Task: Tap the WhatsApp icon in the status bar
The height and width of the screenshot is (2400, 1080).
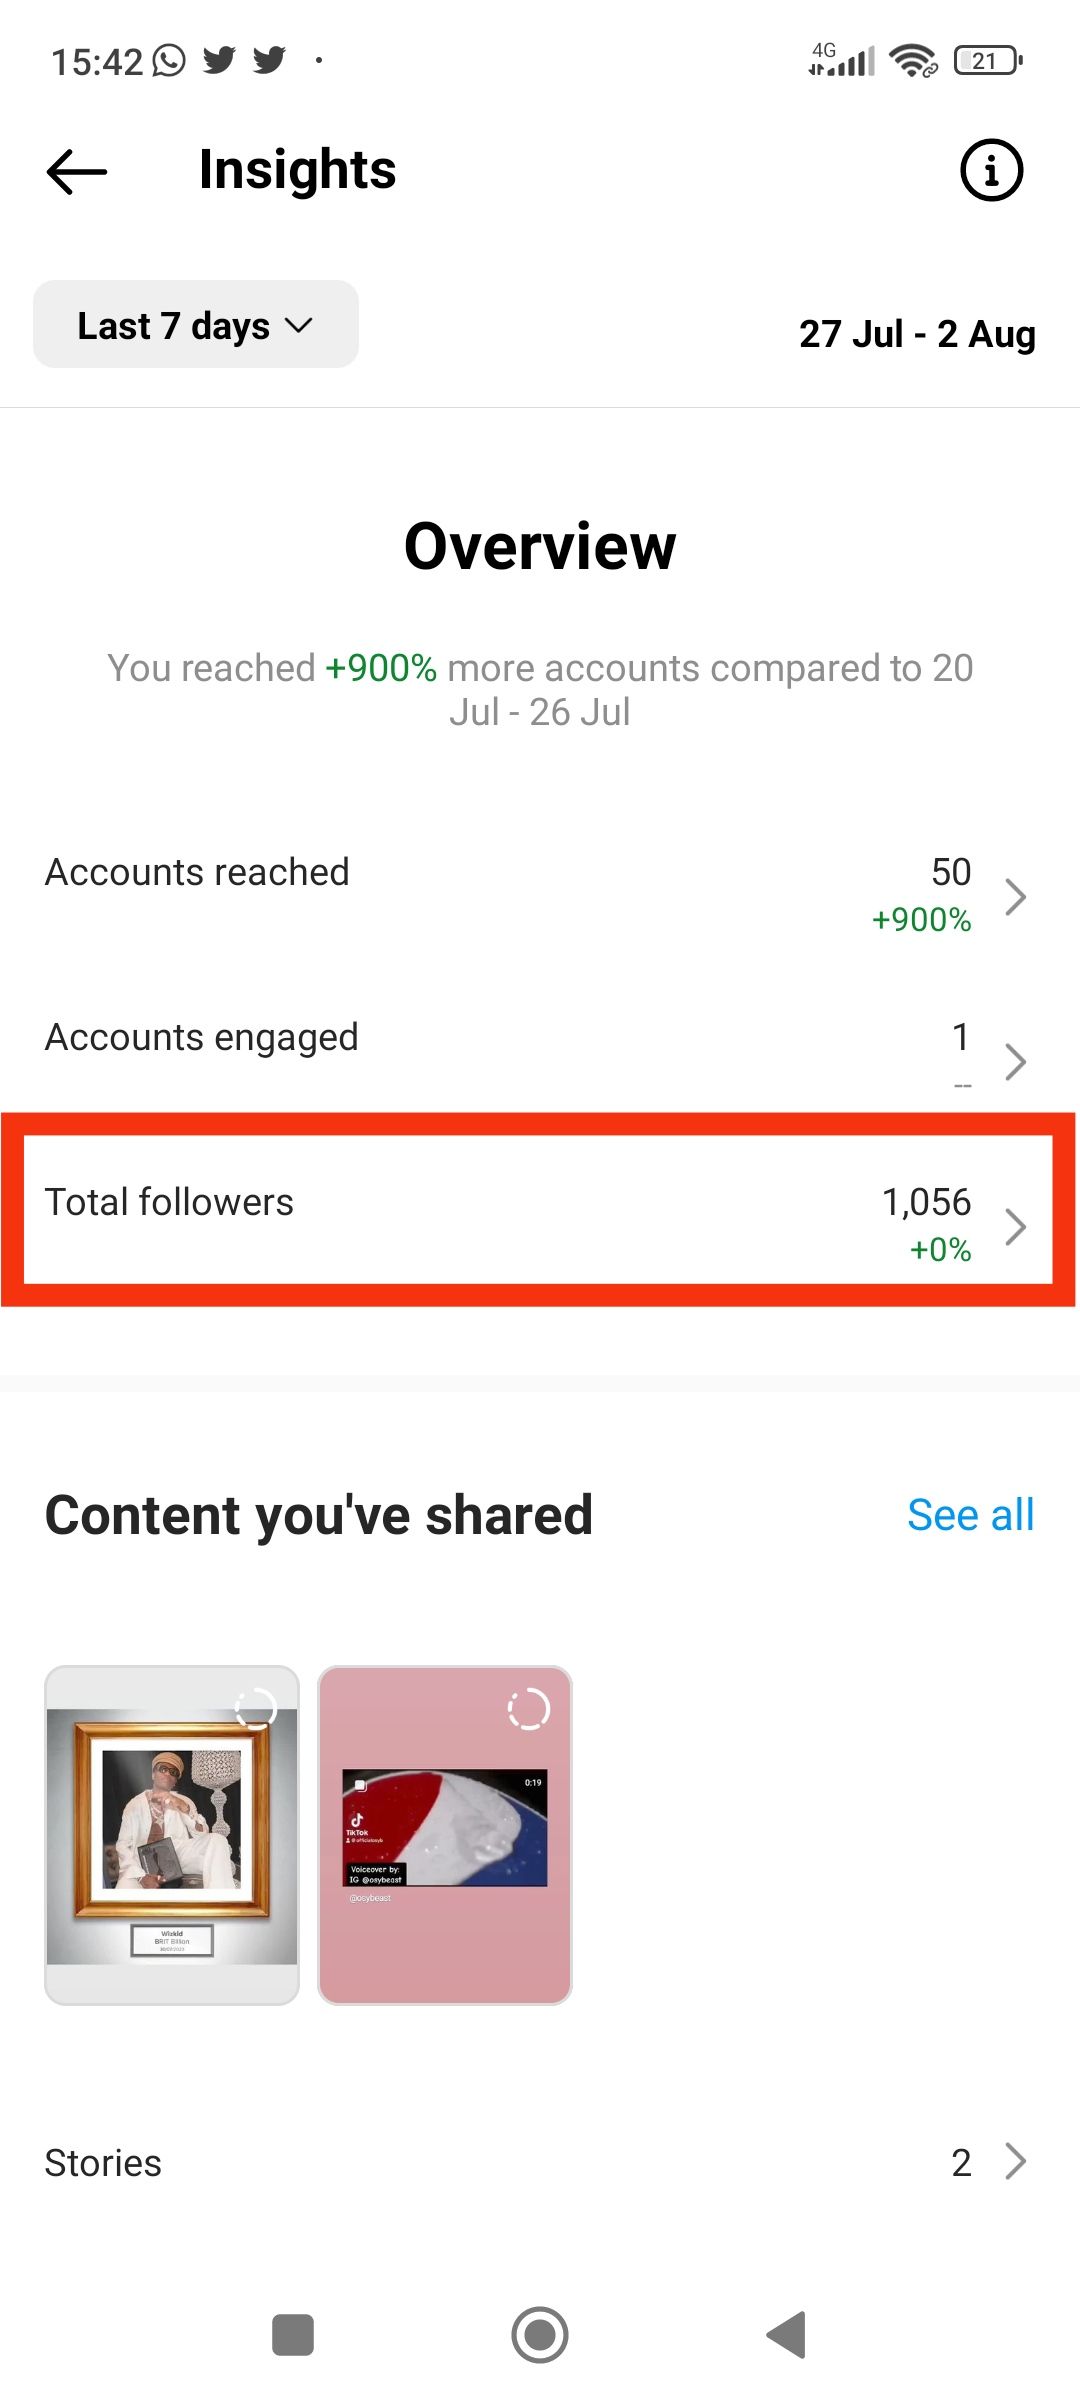Action: coord(166,61)
